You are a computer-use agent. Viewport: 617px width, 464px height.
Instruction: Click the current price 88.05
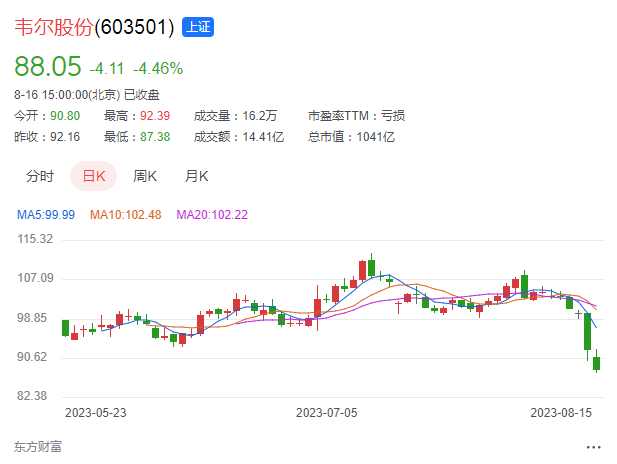48,66
